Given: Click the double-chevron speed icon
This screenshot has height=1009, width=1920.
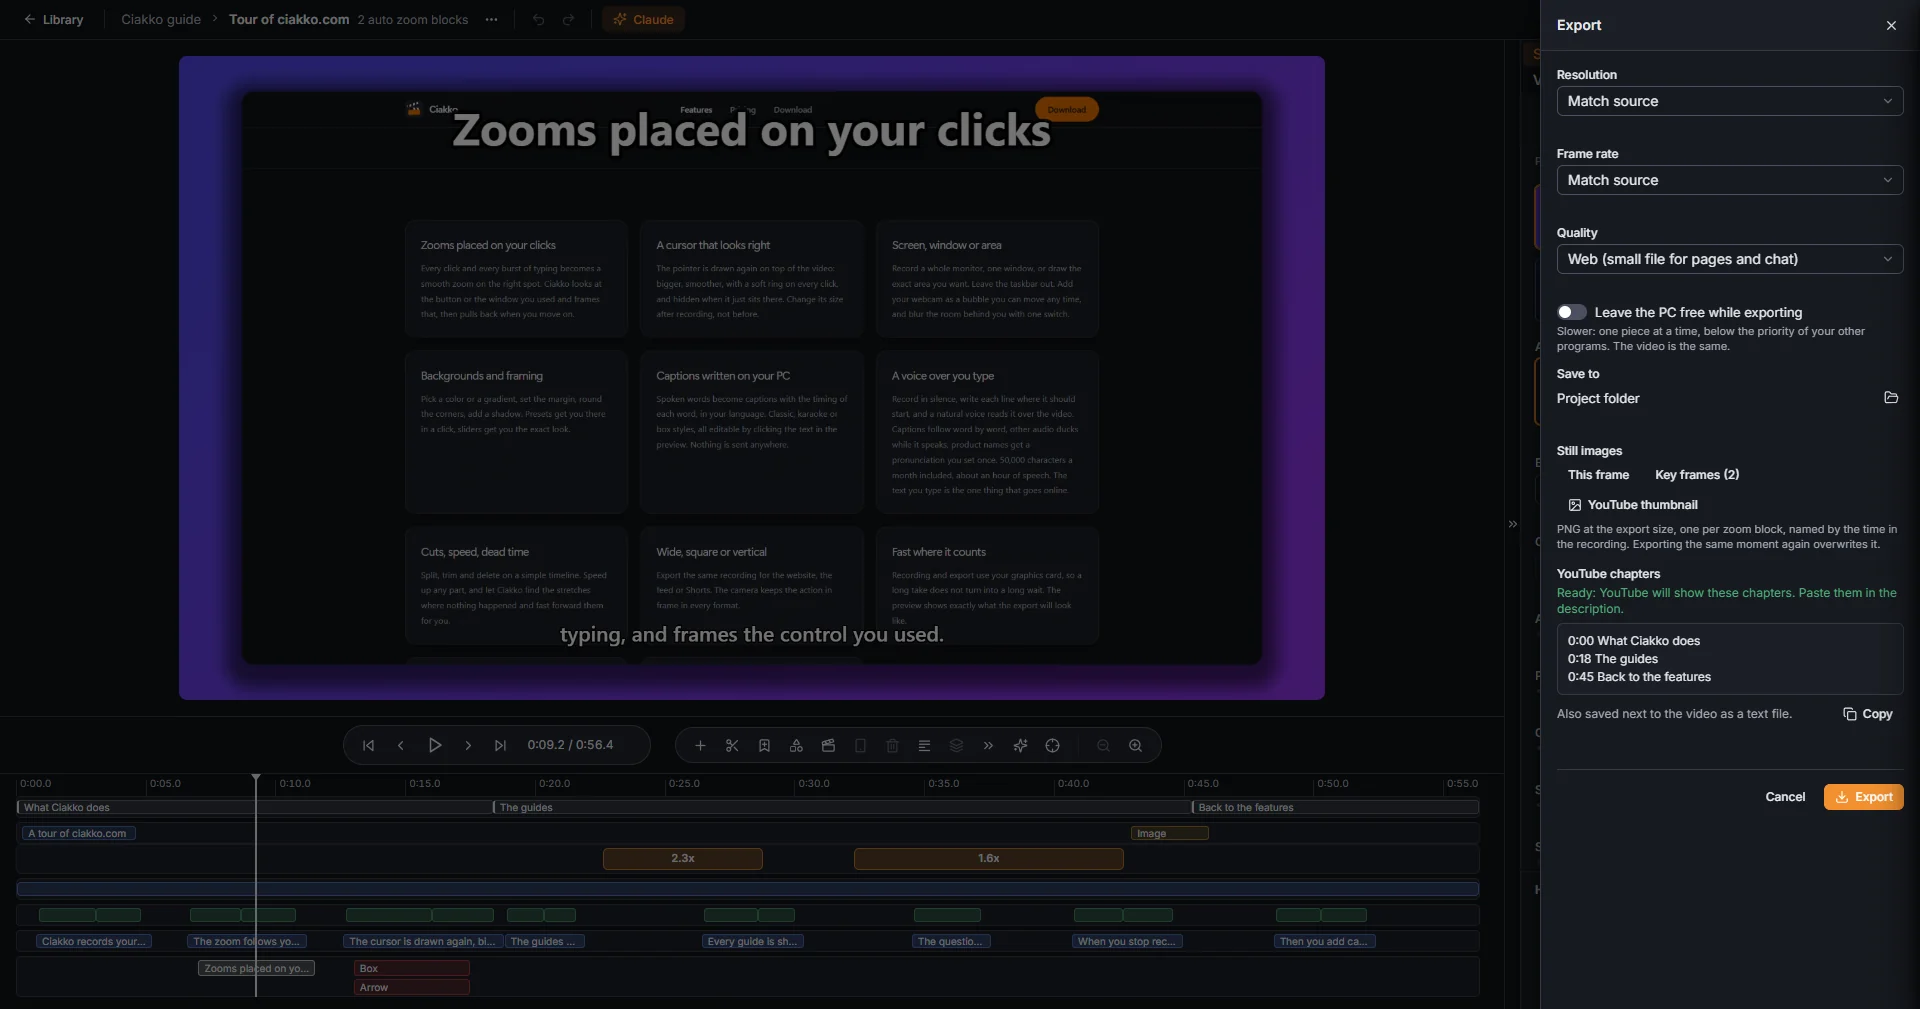Looking at the screenshot, I should pos(988,745).
